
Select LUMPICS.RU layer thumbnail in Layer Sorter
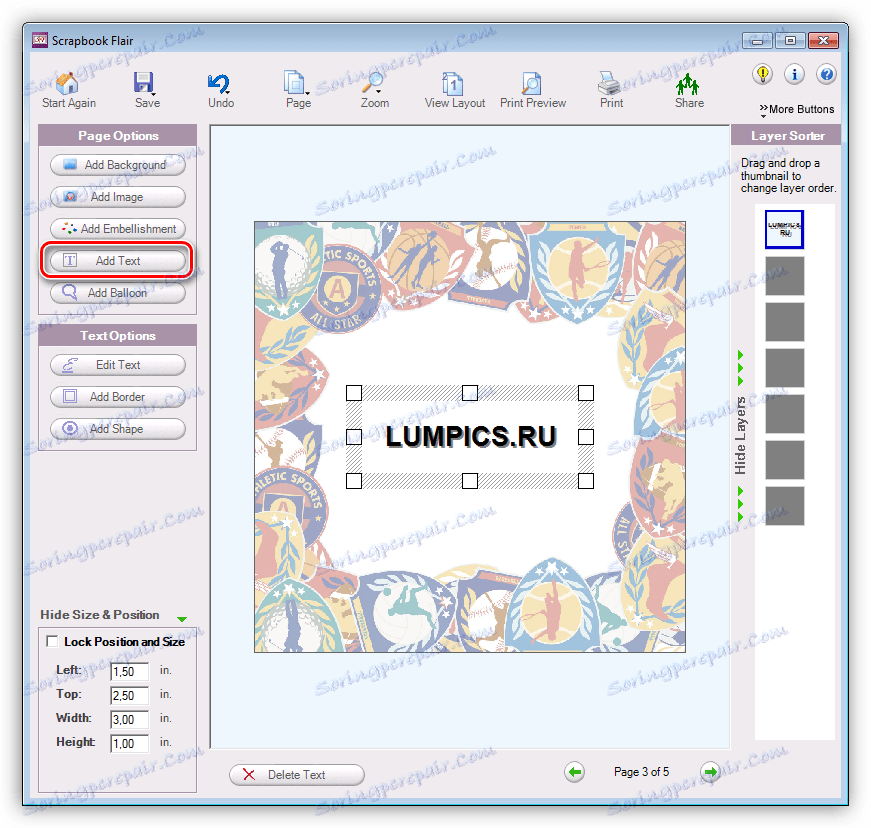pyautogui.click(x=784, y=229)
